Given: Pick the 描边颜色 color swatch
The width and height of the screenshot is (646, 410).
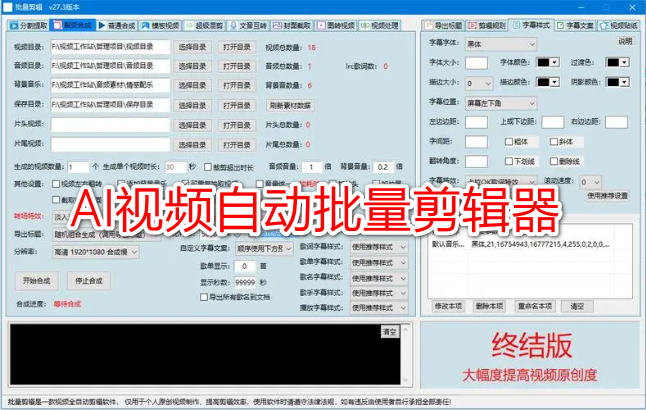Looking at the screenshot, I should [548, 82].
